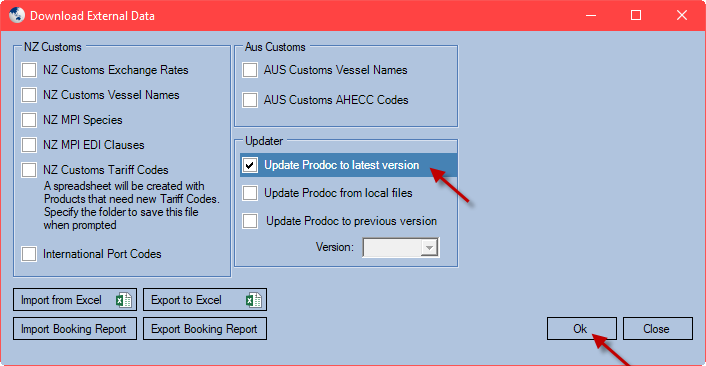The height and width of the screenshot is (366, 706).
Task: Tick the NZ Customs Vessel Names checkbox
Action: point(29,95)
